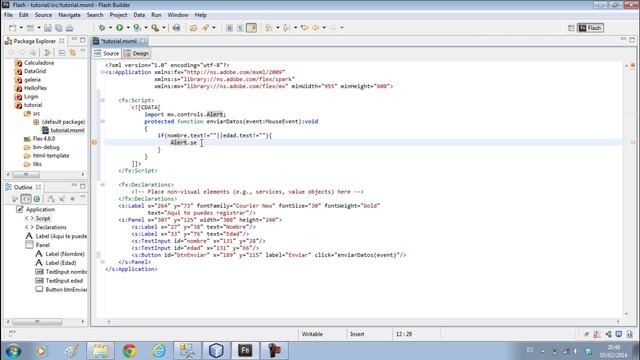Click the Open Perspective icon

pyautogui.click(x=571, y=28)
